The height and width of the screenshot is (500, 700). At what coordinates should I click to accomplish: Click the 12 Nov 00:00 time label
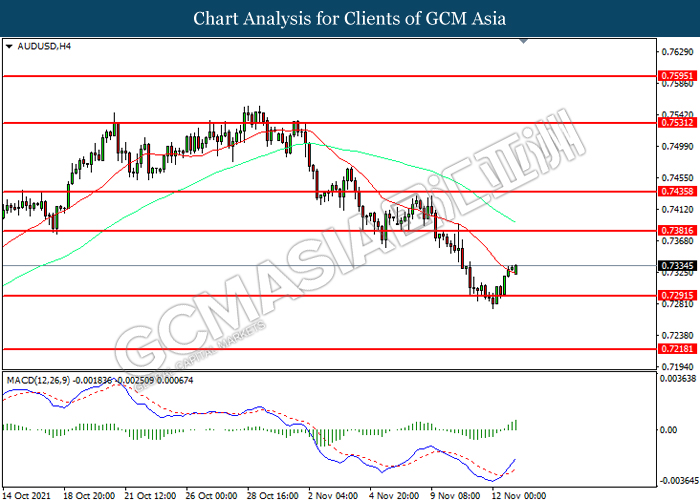coord(518,496)
